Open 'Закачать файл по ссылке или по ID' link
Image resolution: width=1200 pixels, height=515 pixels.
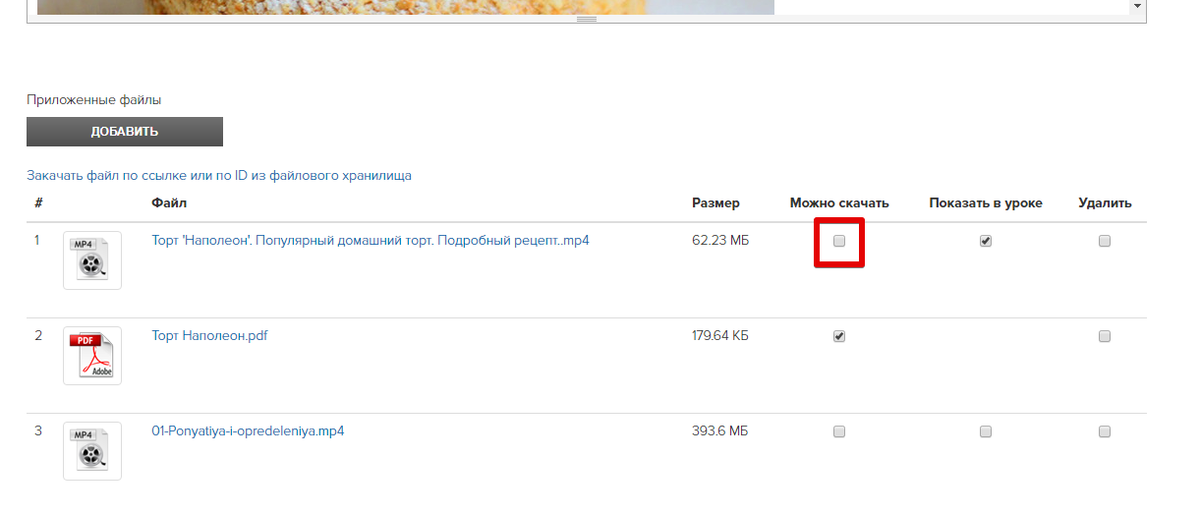pyautogui.click(x=219, y=175)
